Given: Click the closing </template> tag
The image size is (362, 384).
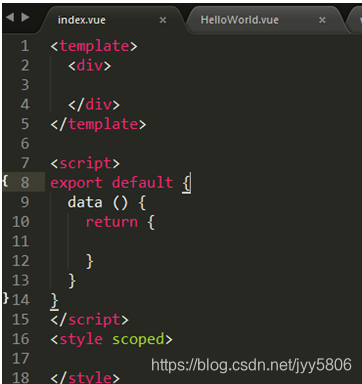Looking at the screenshot, I should (98, 124).
